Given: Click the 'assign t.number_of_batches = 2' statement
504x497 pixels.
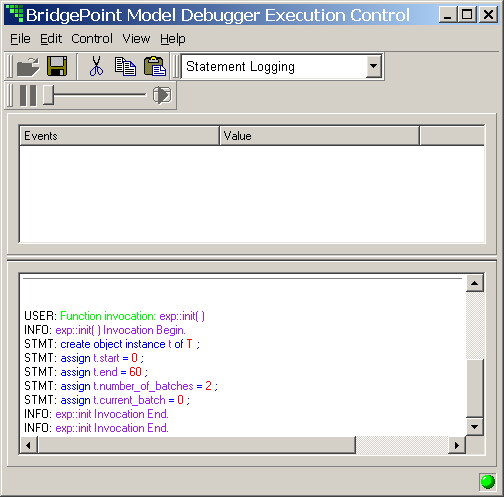Looking at the screenshot, I should [x=121, y=386].
